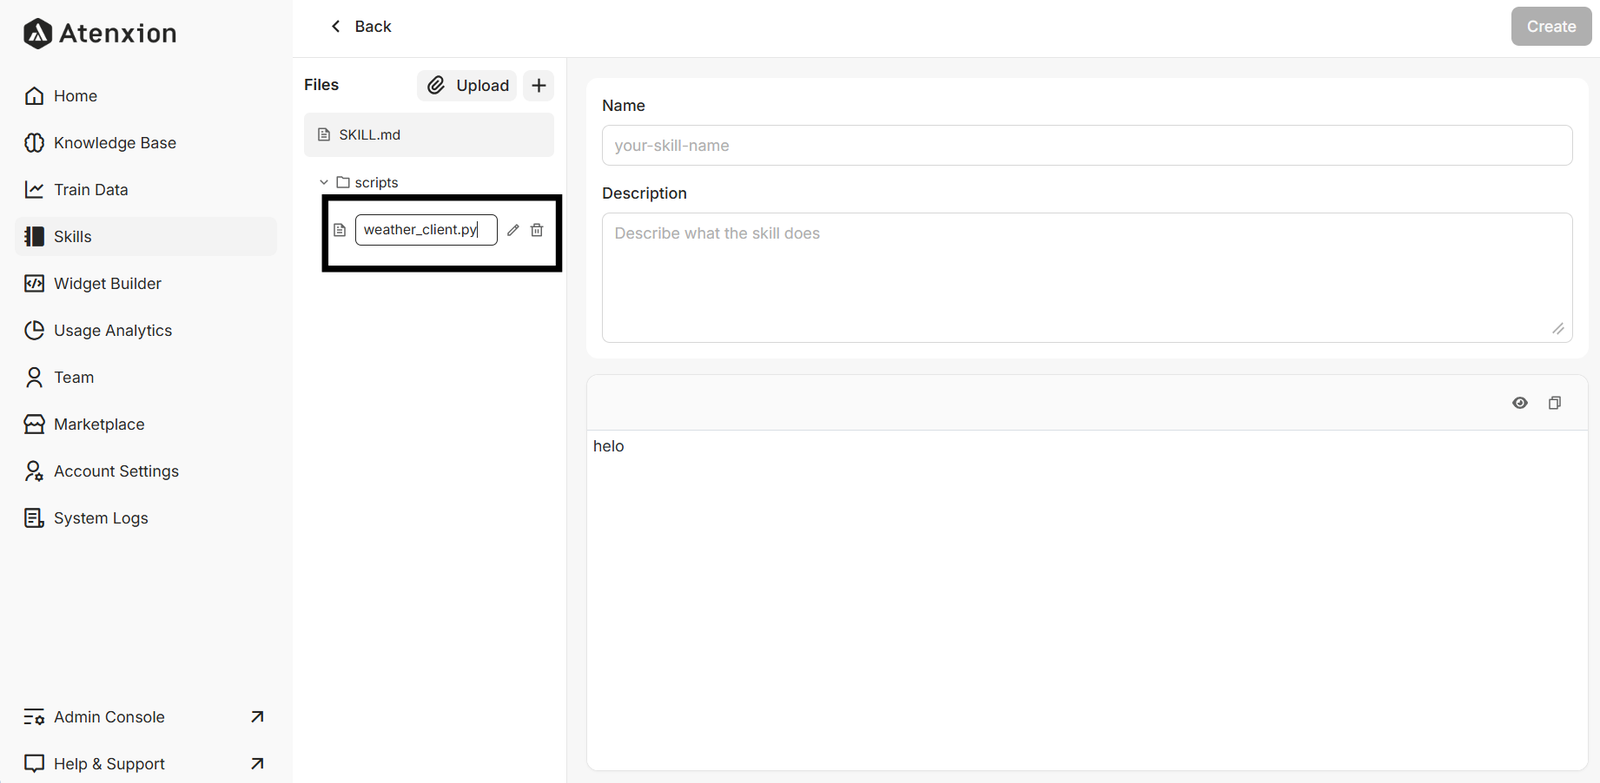Focus the Name input field
The width and height of the screenshot is (1600, 783).
click(x=1087, y=146)
